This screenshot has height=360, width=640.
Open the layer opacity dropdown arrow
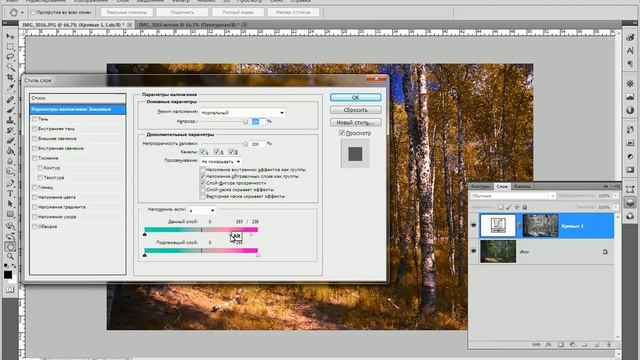tap(616, 196)
